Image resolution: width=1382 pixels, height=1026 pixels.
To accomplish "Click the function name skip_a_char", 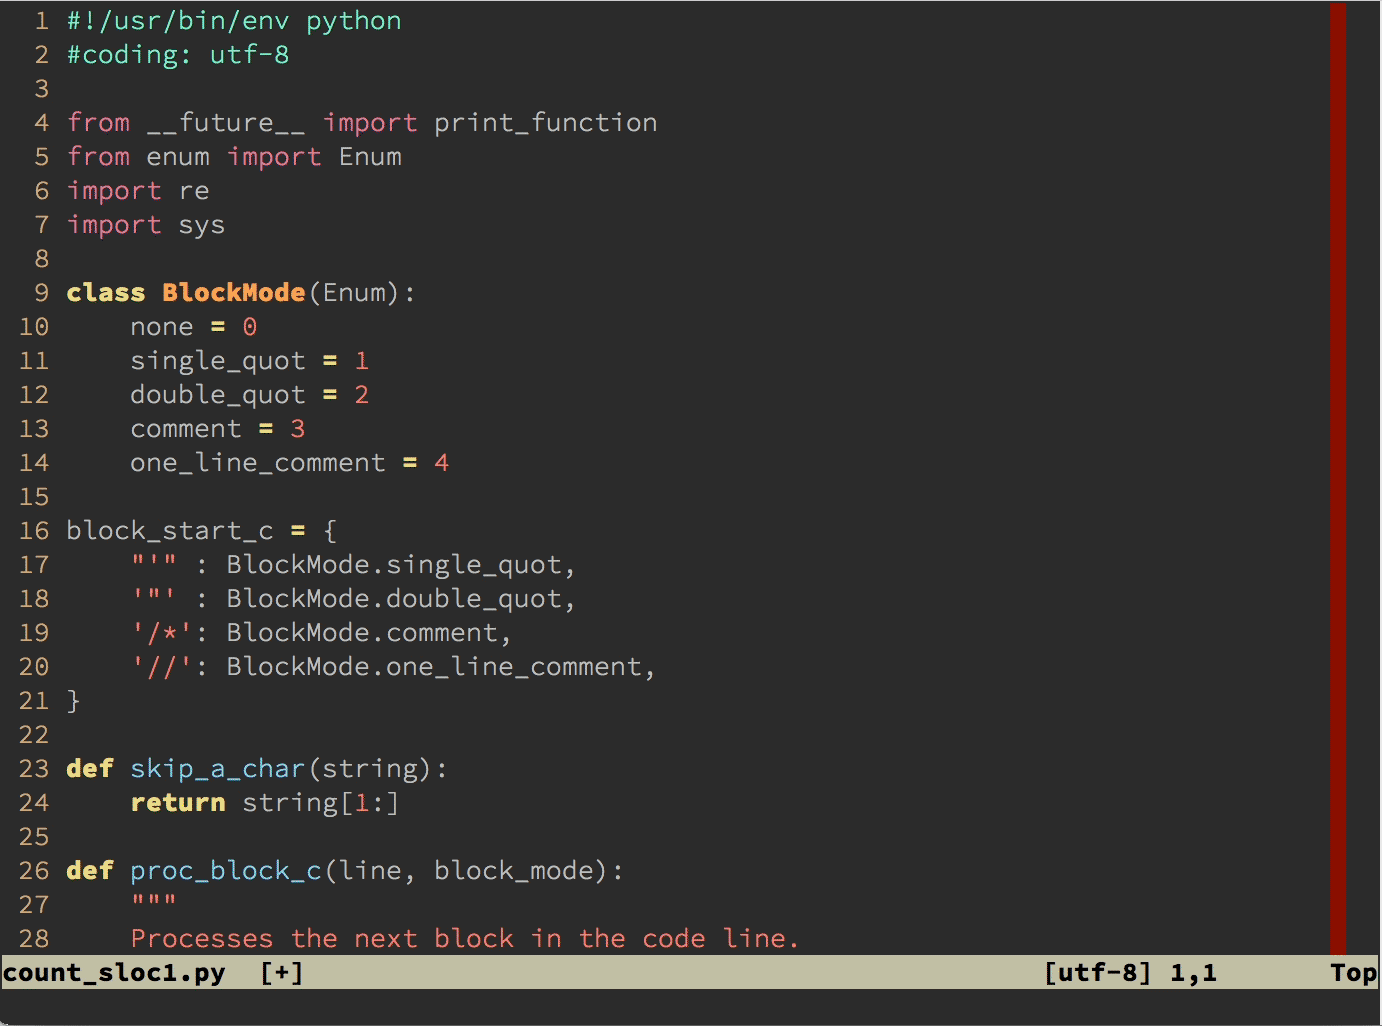I will pyautogui.click(x=217, y=768).
